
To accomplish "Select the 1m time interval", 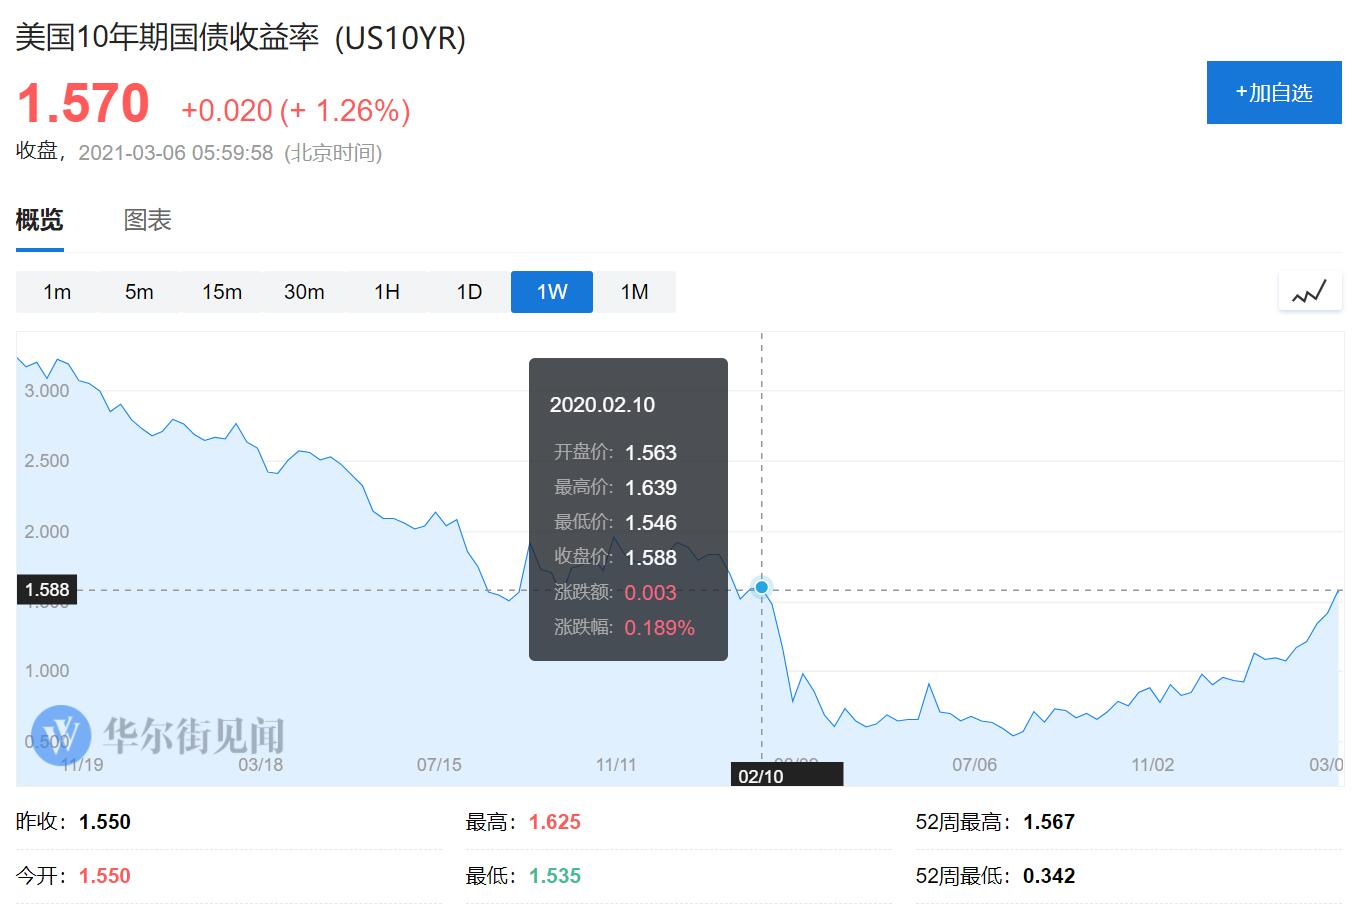I will point(57,292).
